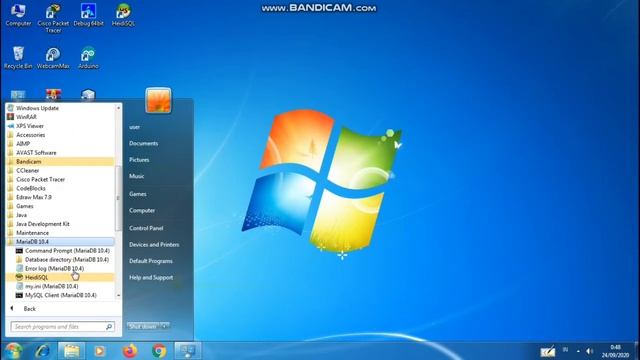The image size is (640, 360).
Task: Open Computer from Start menu right pane
Action: [x=142, y=210]
